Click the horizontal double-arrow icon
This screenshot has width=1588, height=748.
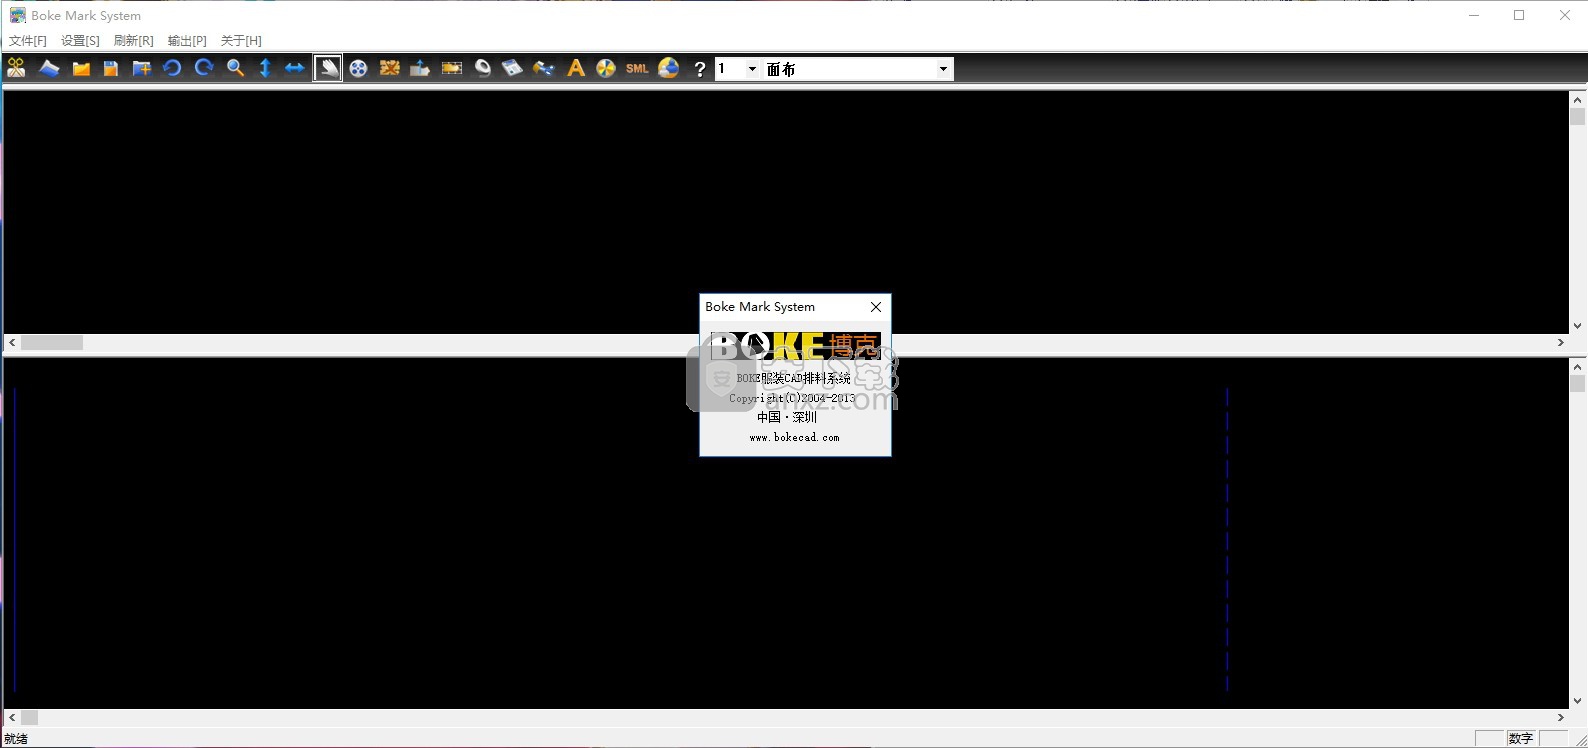coord(295,68)
